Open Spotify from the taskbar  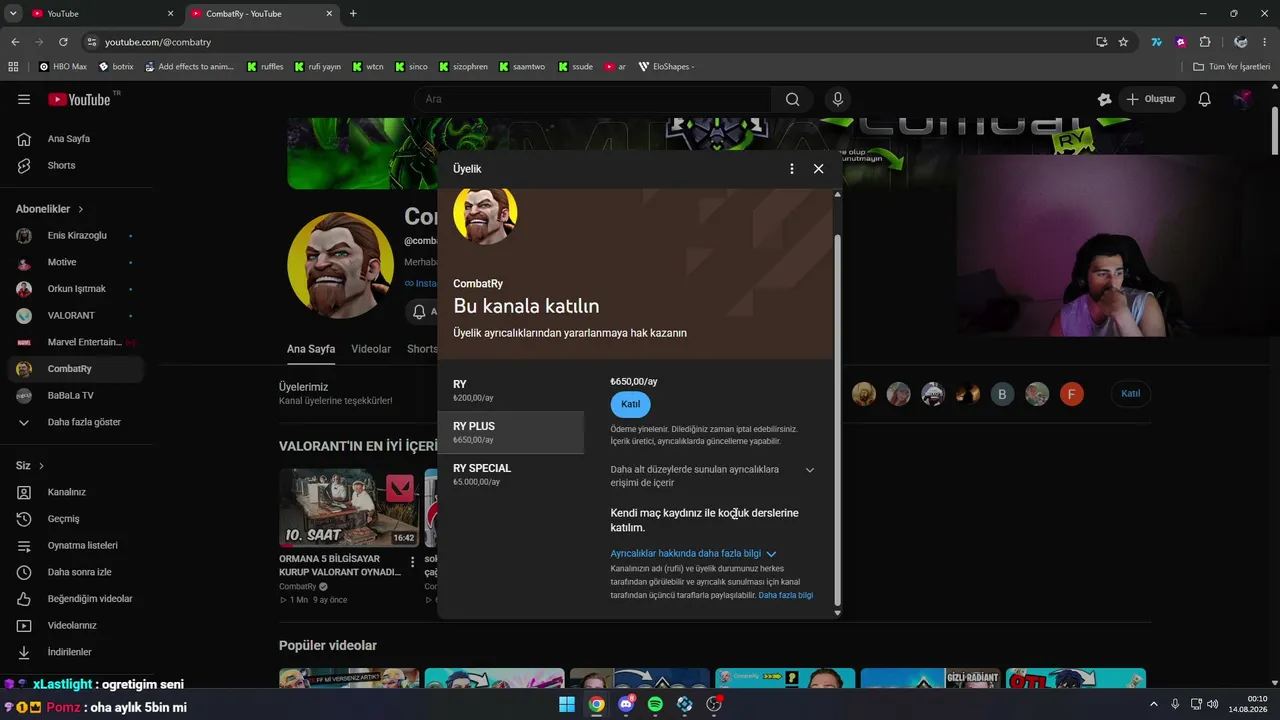655,704
